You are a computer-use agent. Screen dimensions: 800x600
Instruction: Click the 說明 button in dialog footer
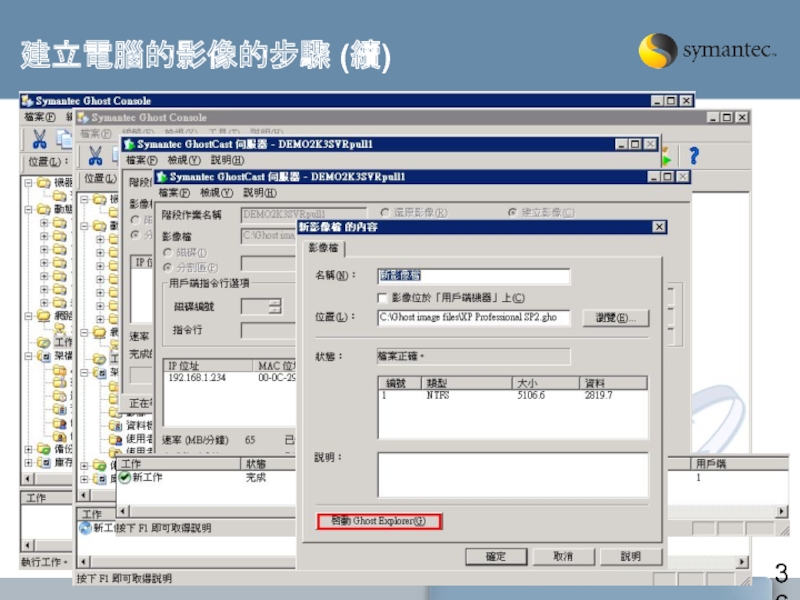(x=631, y=556)
